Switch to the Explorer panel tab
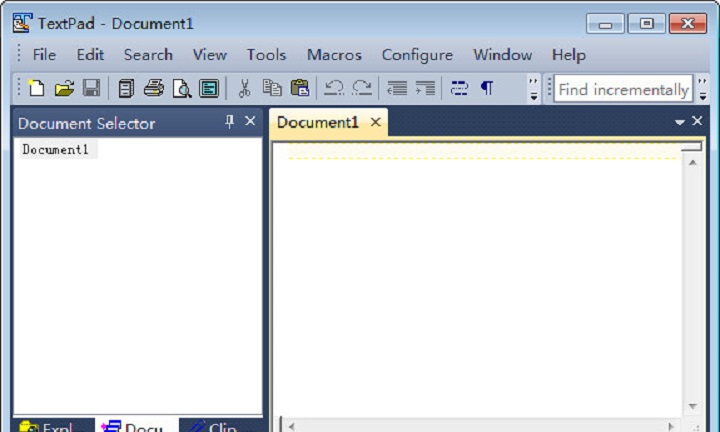Viewport: 720px width, 432px height. (x=53, y=425)
